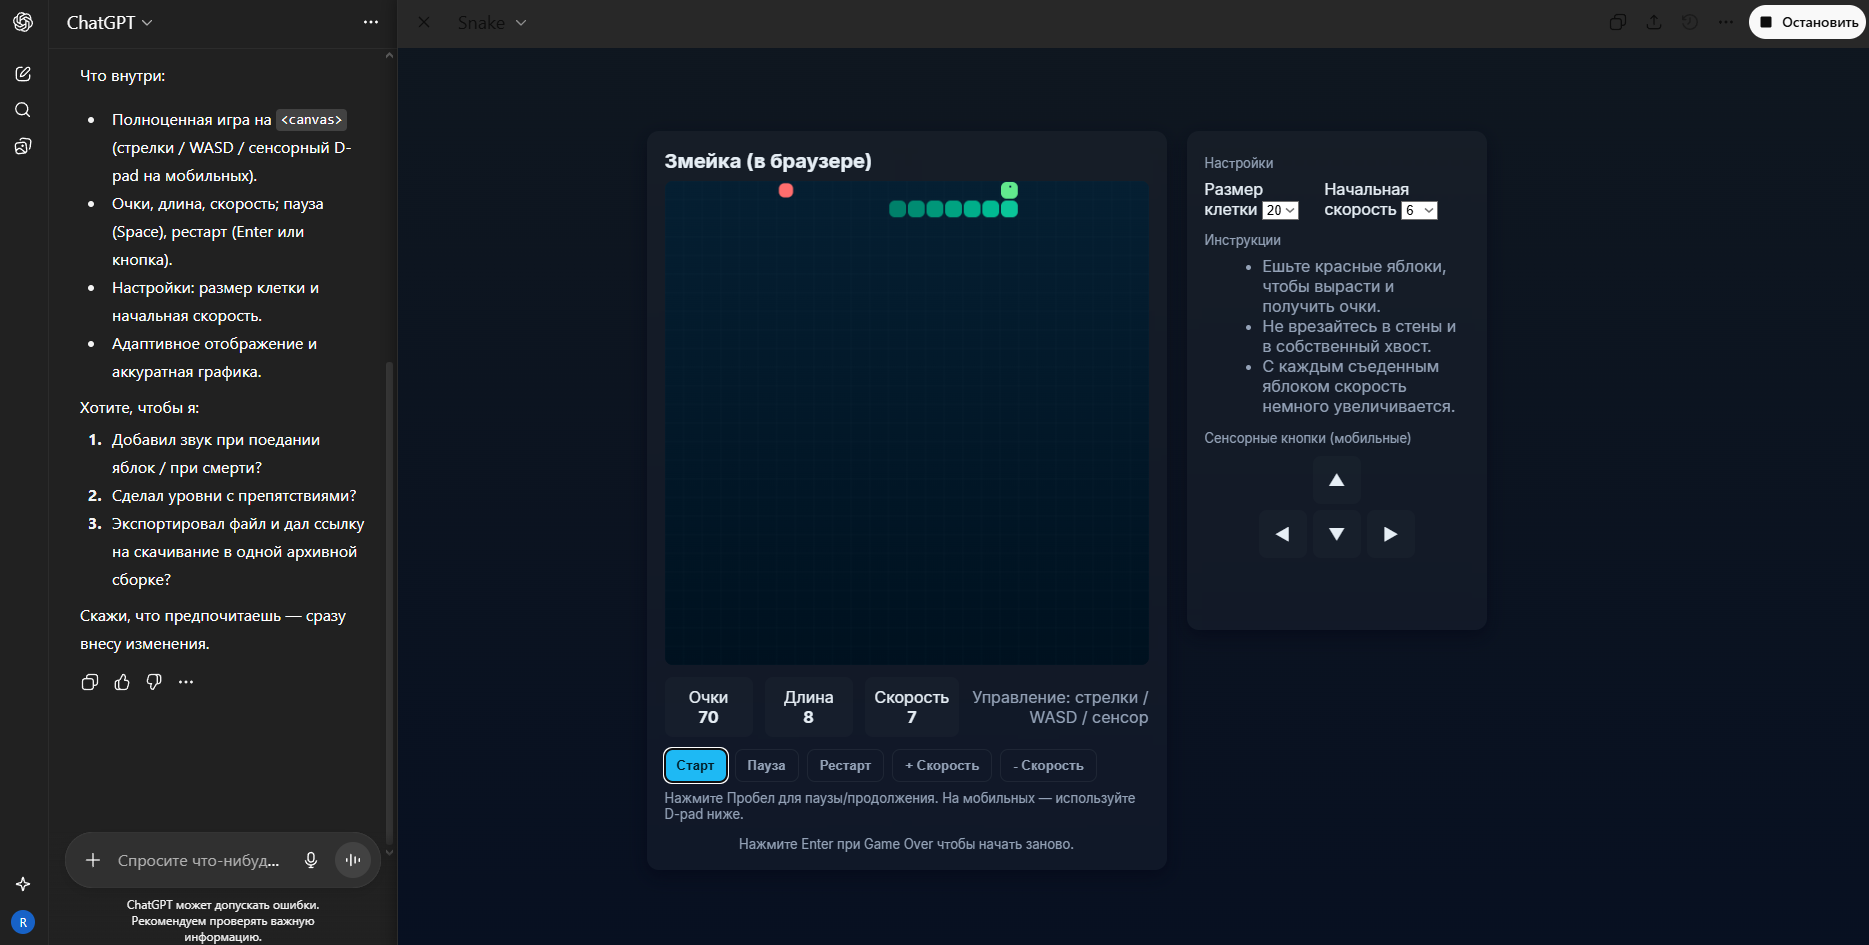Viewport: 1869px width, 945px height.
Task: Click the plus attach icon in prompt box
Action: click(x=93, y=860)
